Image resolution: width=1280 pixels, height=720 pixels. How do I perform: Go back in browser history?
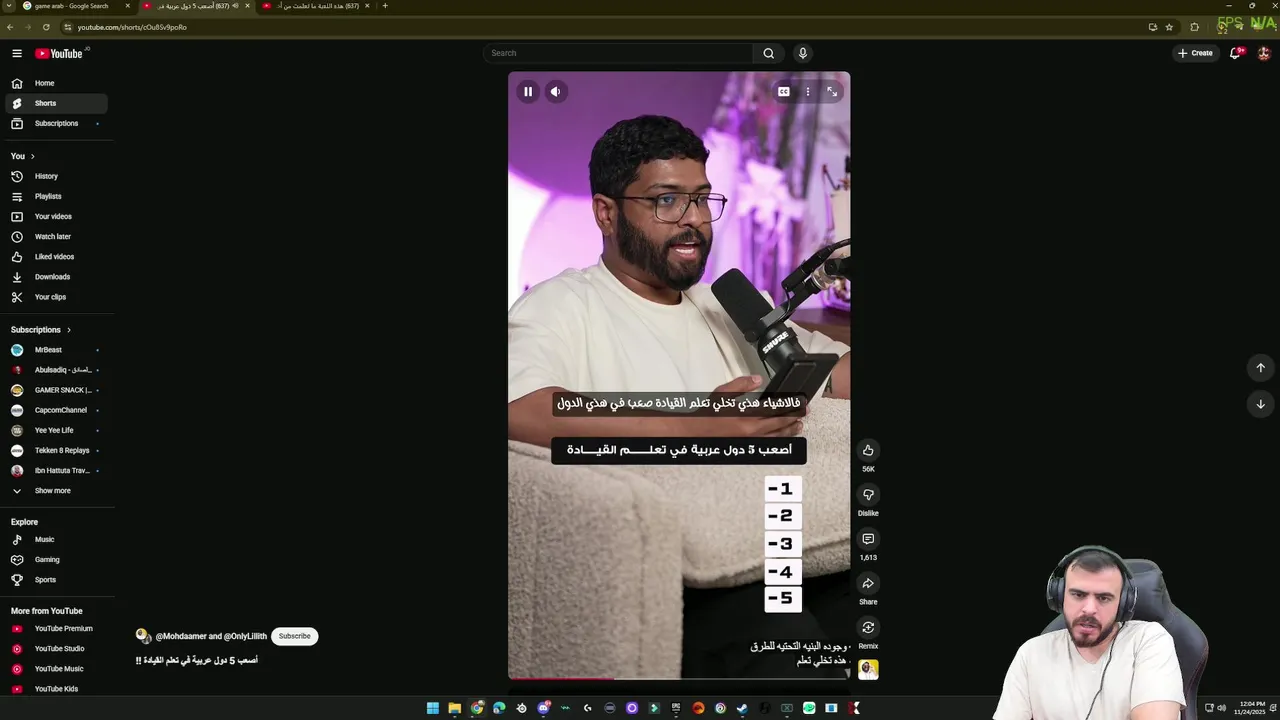point(10,27)
